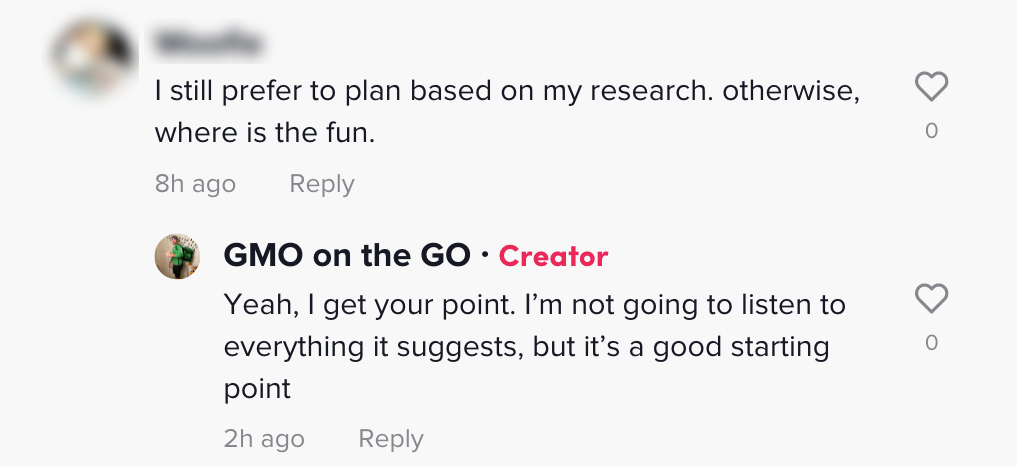
Task: Click the 8h ago timestamp
Action: click(x=195, y=184)
